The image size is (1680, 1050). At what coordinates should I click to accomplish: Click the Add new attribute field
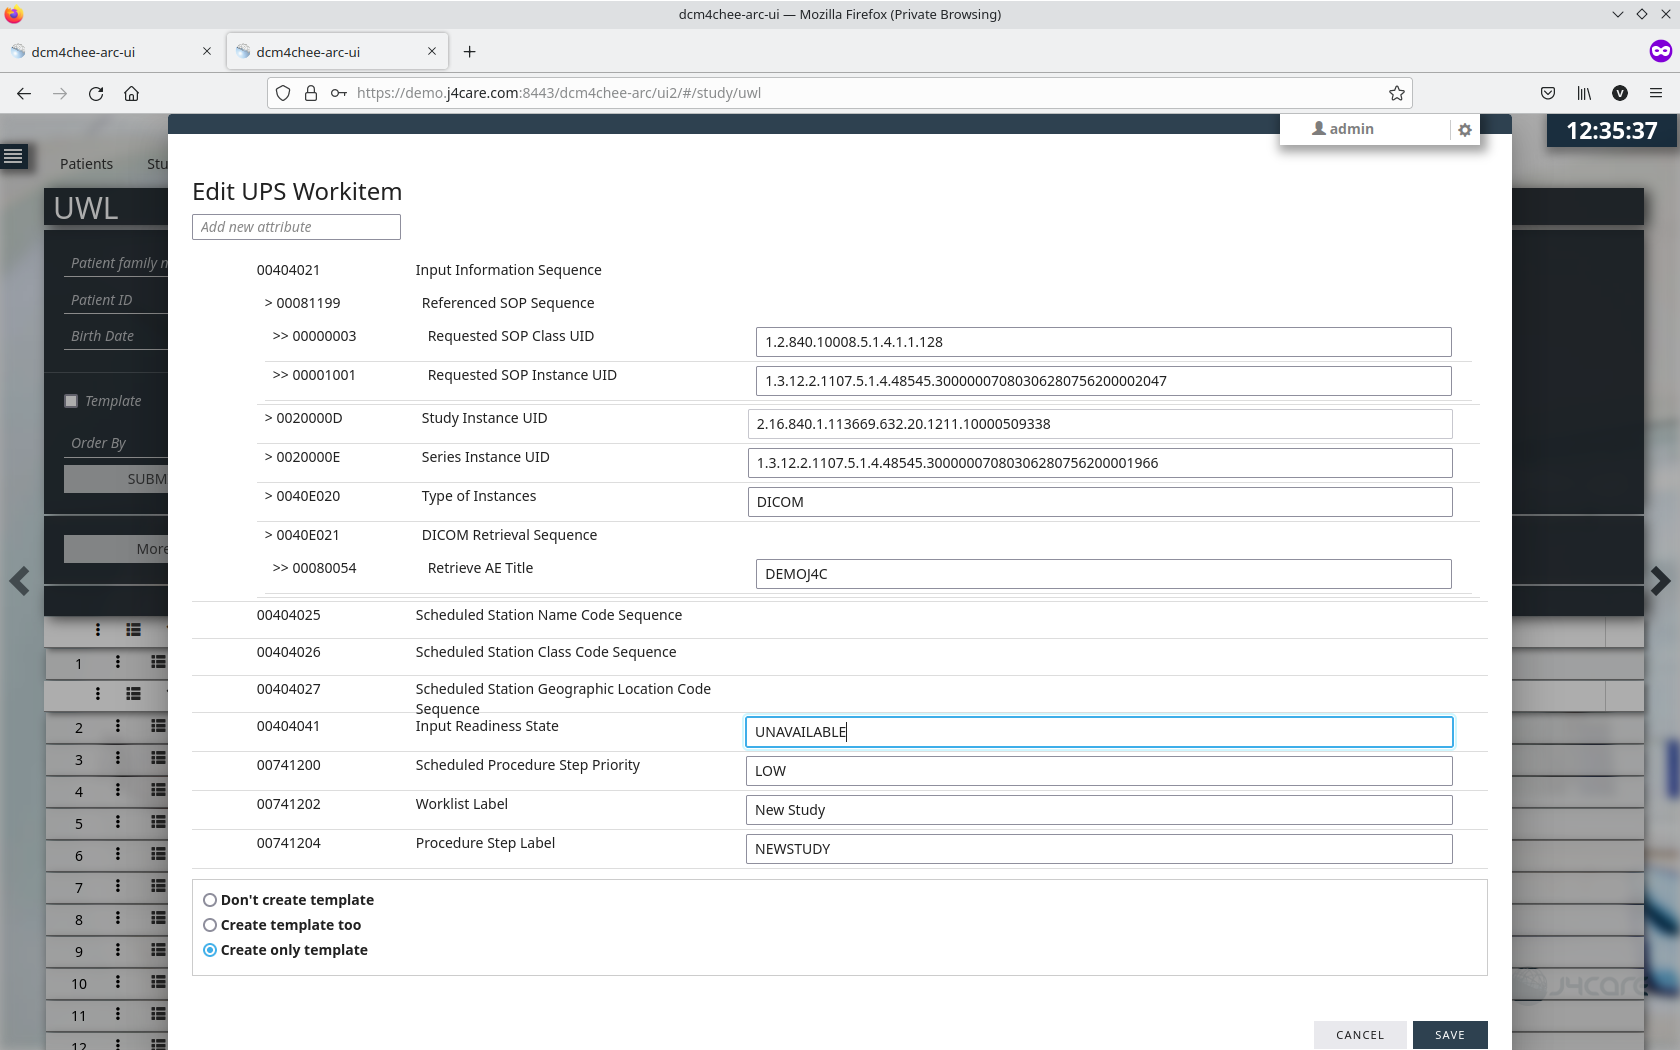295,227
